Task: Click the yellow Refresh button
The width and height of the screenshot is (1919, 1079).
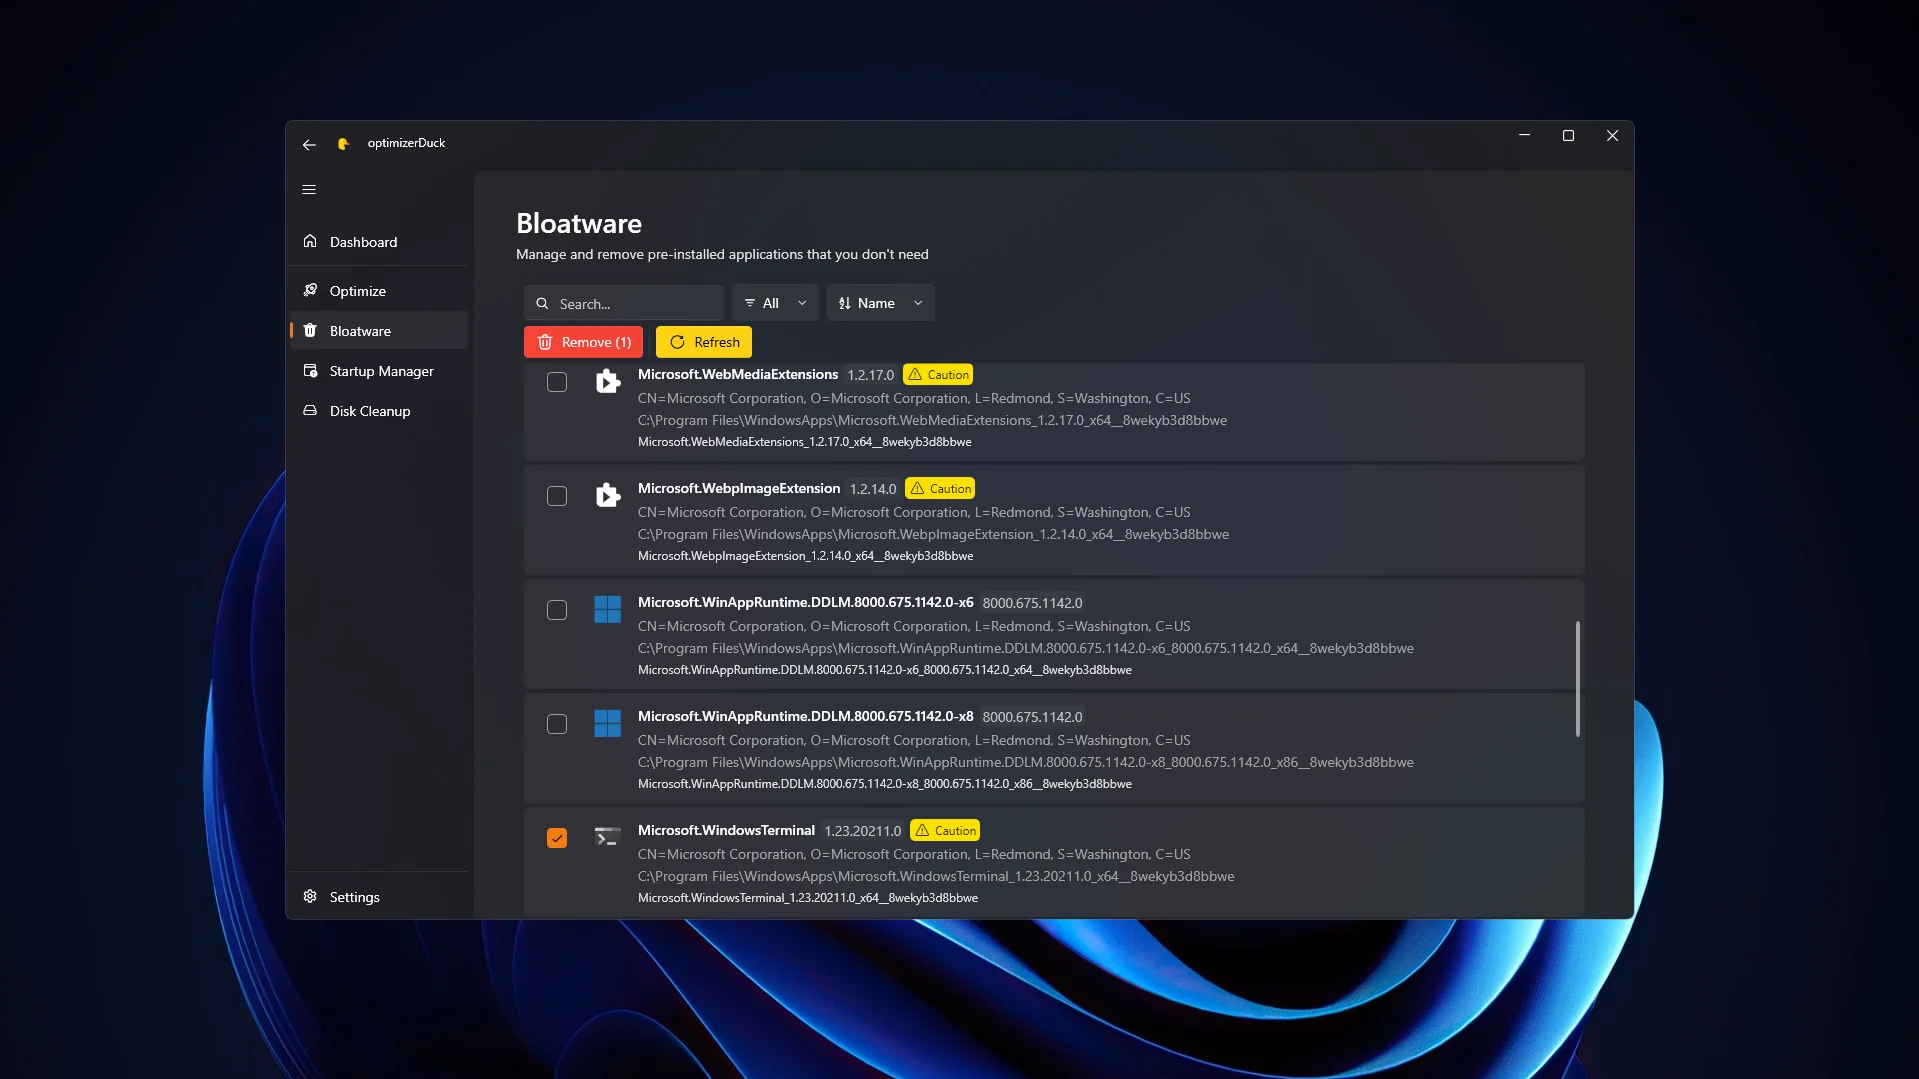Action: (x=704, y=342)
